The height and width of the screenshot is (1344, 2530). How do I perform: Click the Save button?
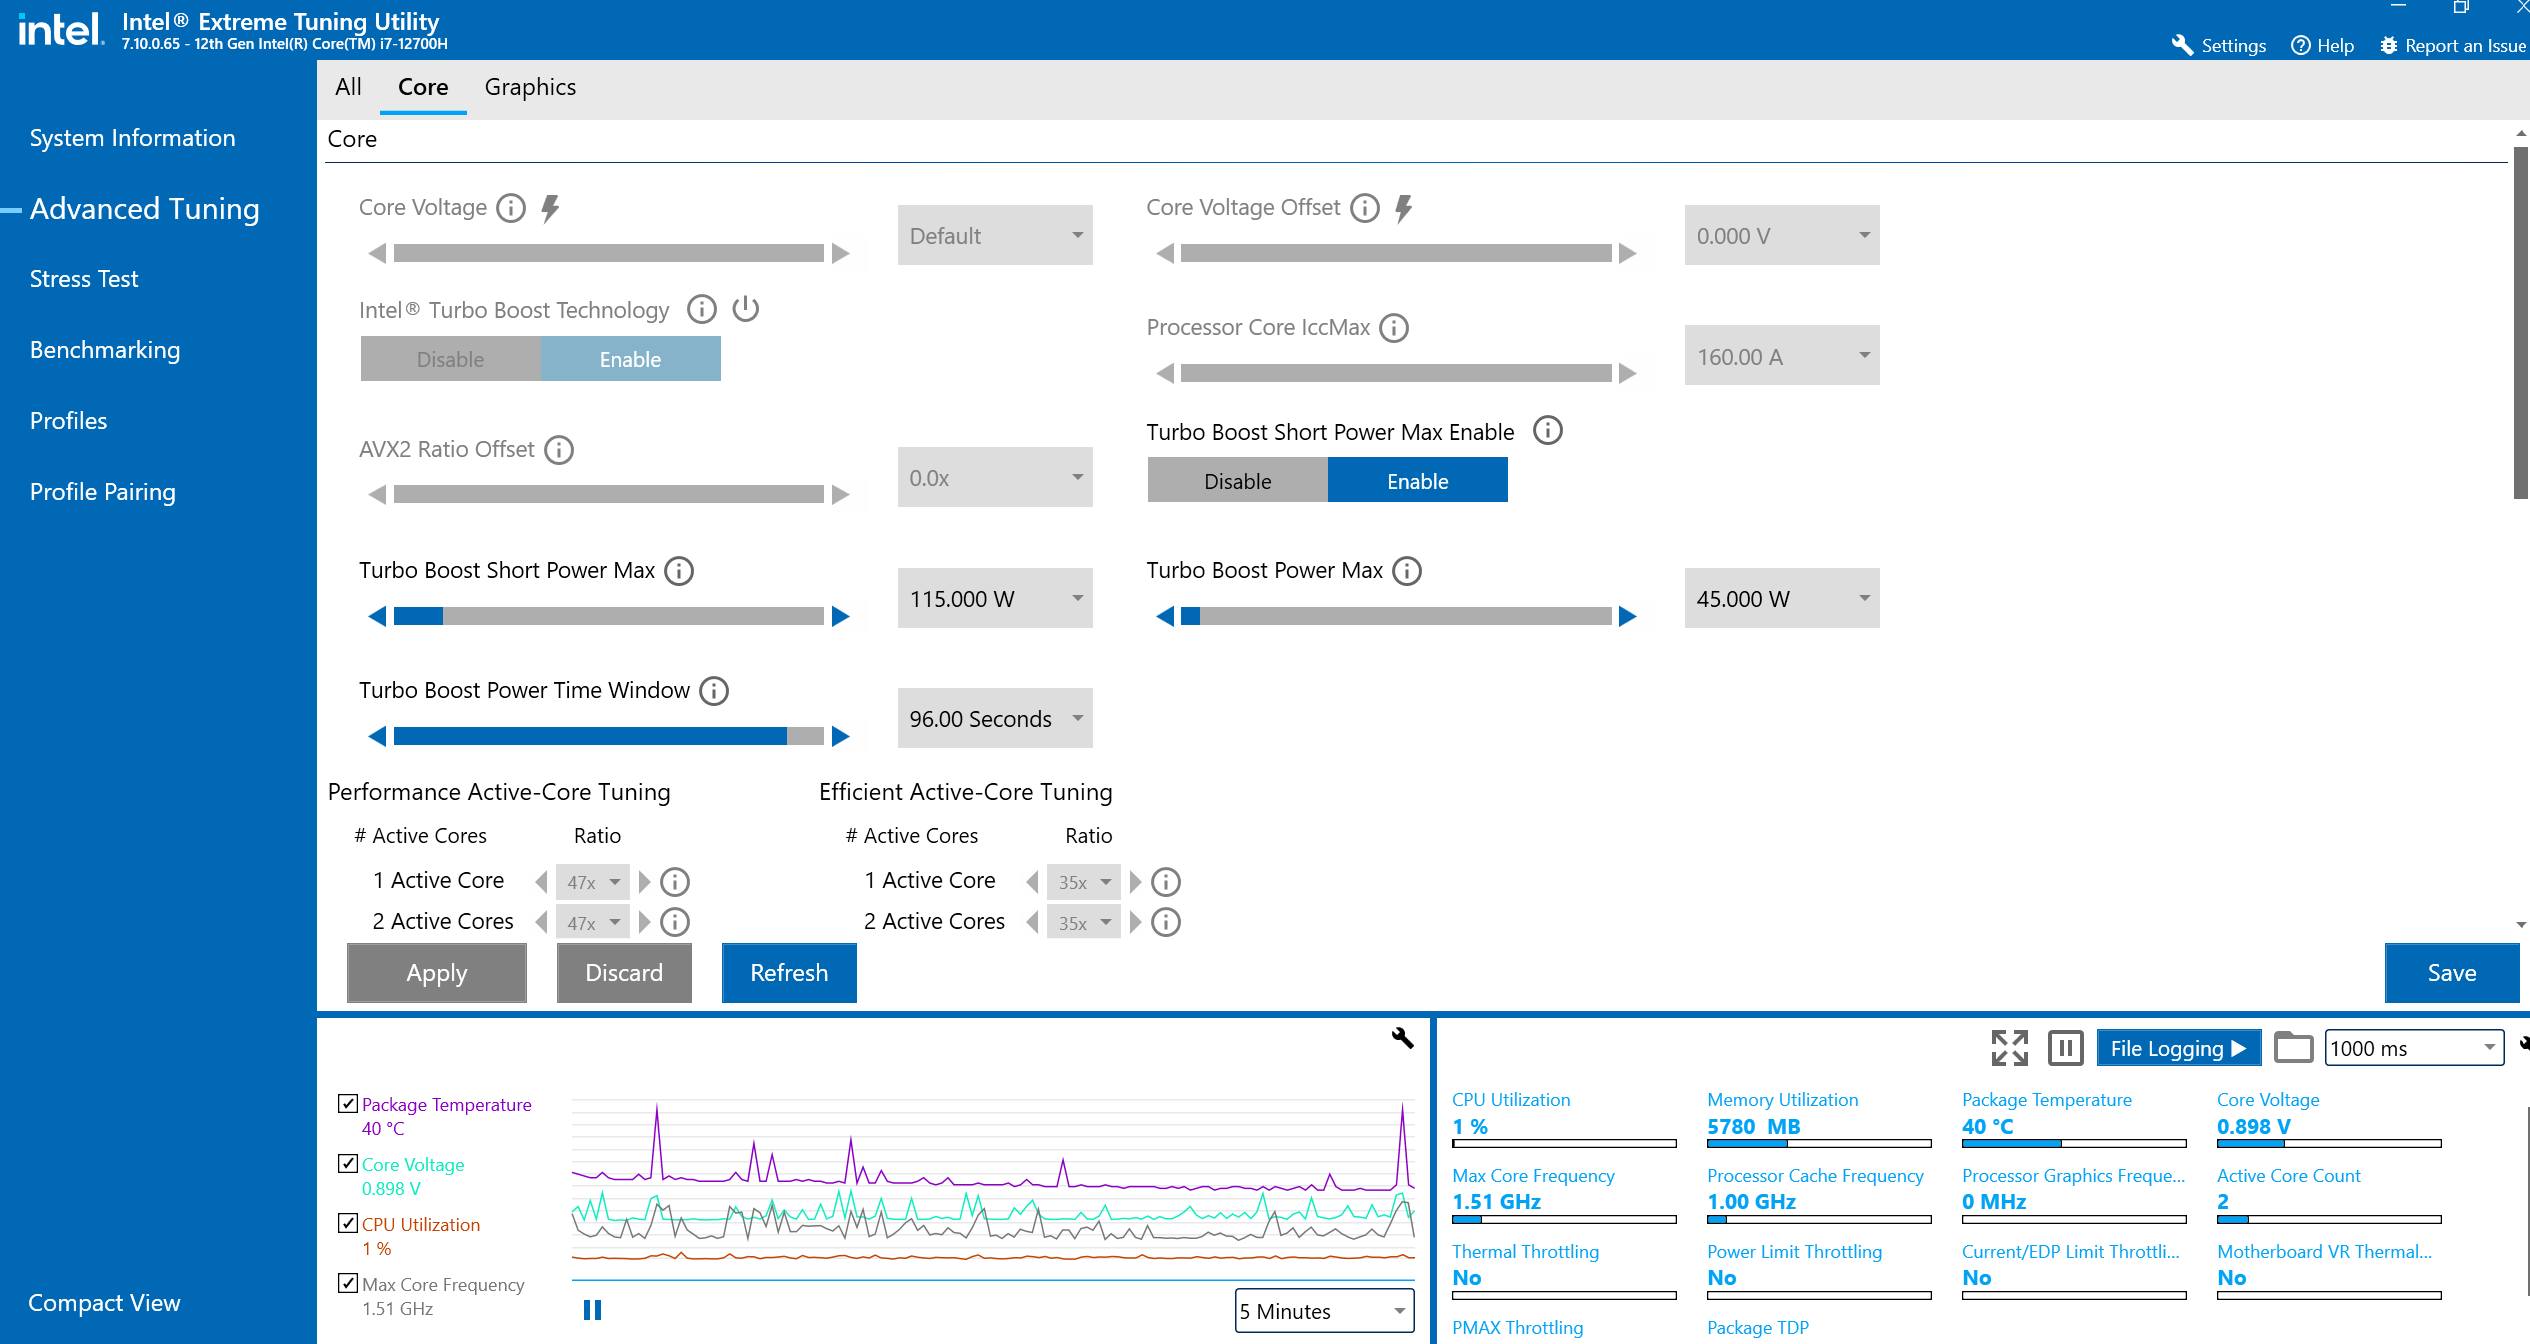tap(2452, 973)
